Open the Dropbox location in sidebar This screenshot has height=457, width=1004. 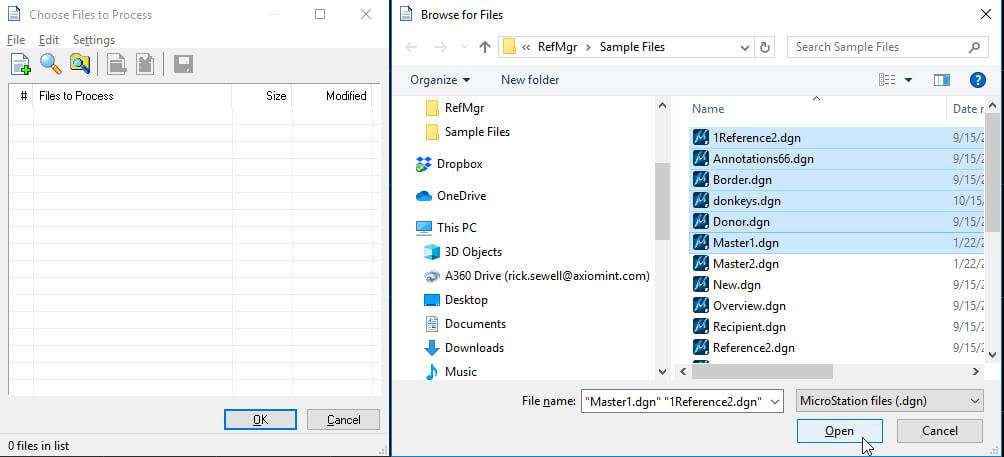[459, 164]
